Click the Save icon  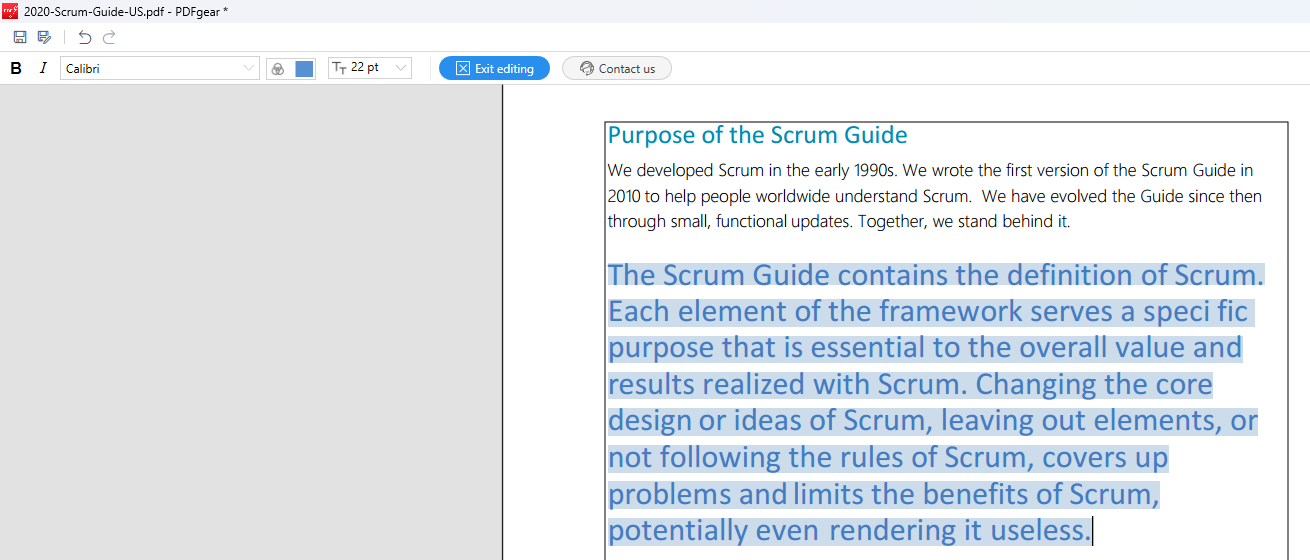pyautogui.click(x=20, y=37)
